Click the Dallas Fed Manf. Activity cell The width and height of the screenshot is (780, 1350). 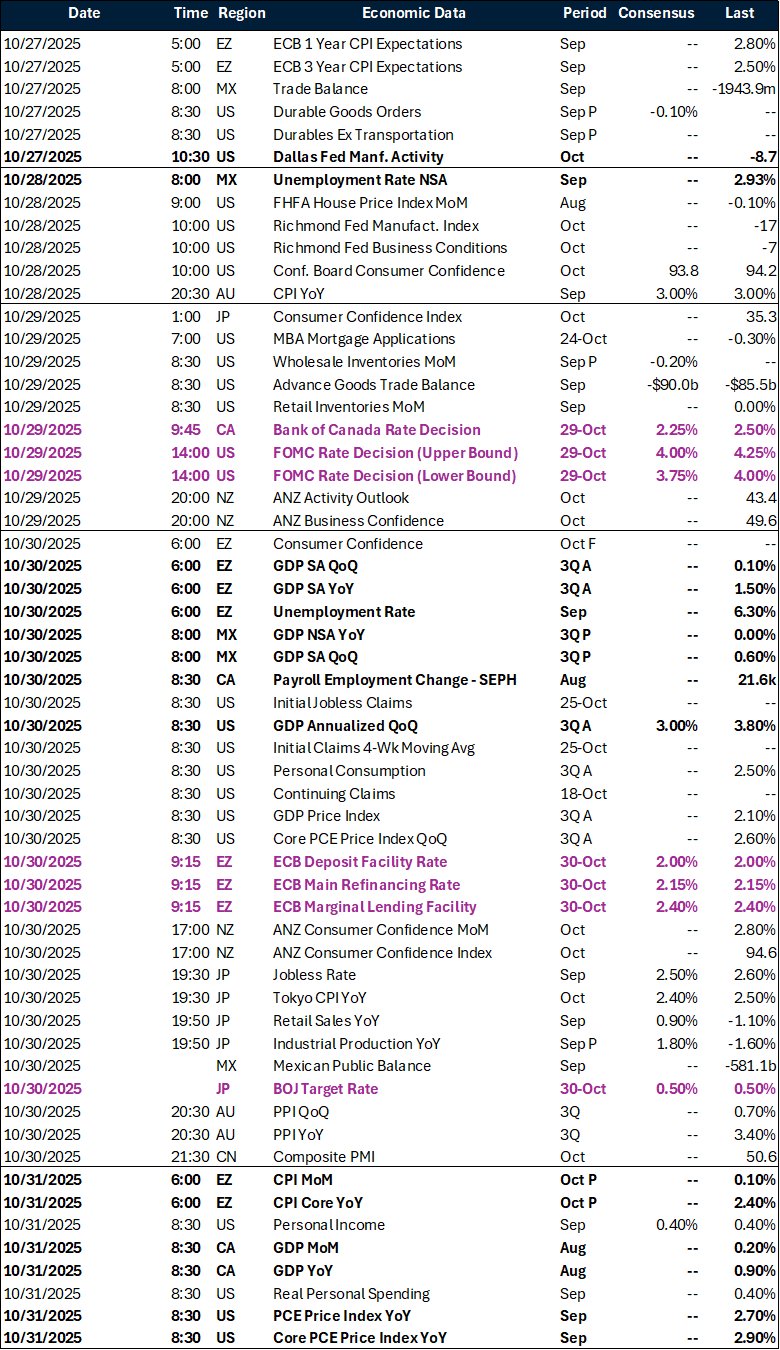click(358, 157)
